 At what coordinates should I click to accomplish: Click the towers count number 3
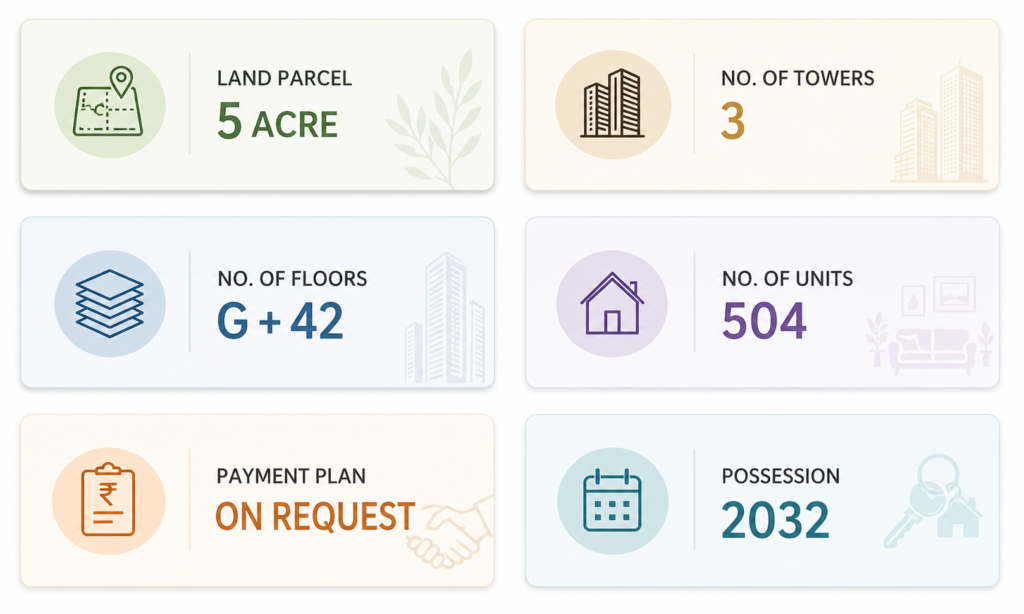click(x=732, y=122)
